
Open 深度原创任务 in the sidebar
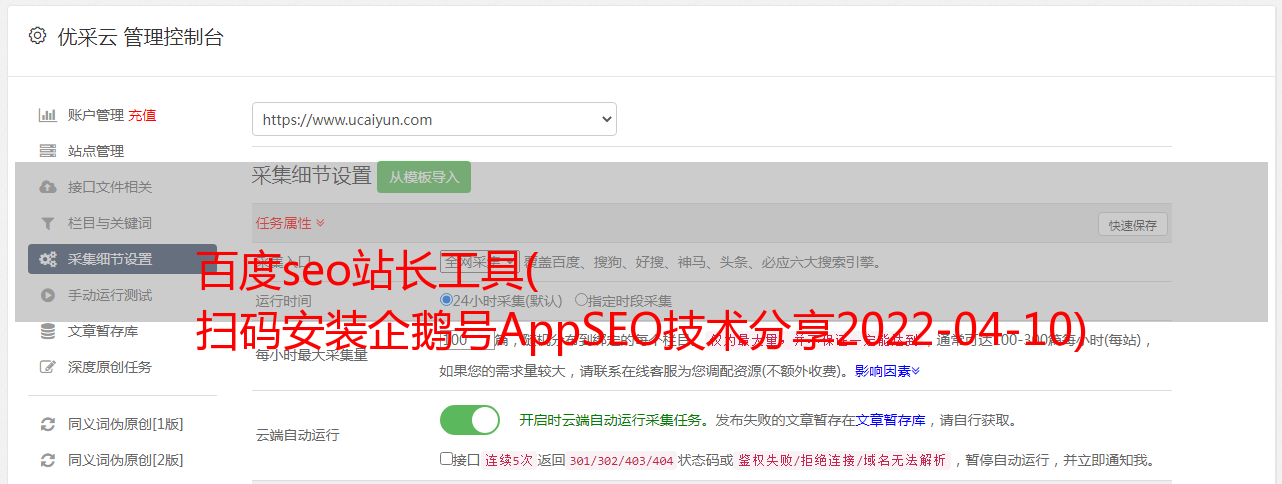point(108,367)
